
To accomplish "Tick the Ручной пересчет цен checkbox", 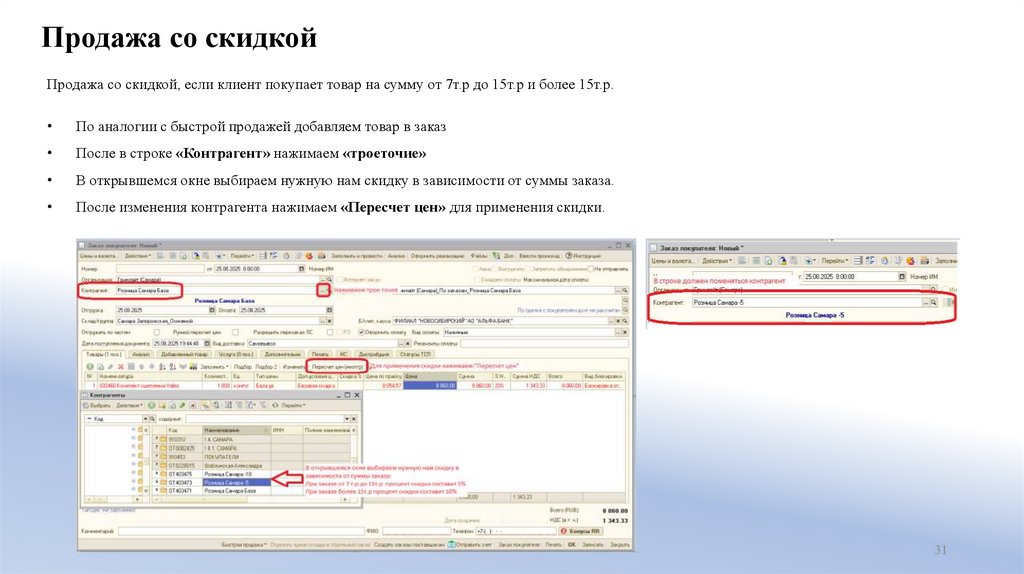I will pos(235,332).
